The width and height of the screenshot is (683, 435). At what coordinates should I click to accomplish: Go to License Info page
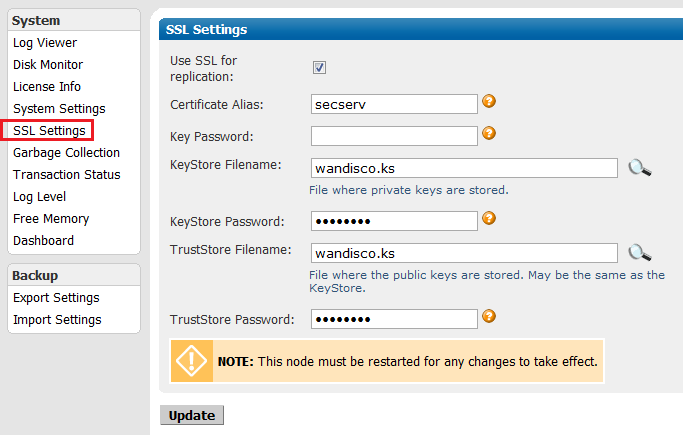pyautogui.click(x=47, y=87)
